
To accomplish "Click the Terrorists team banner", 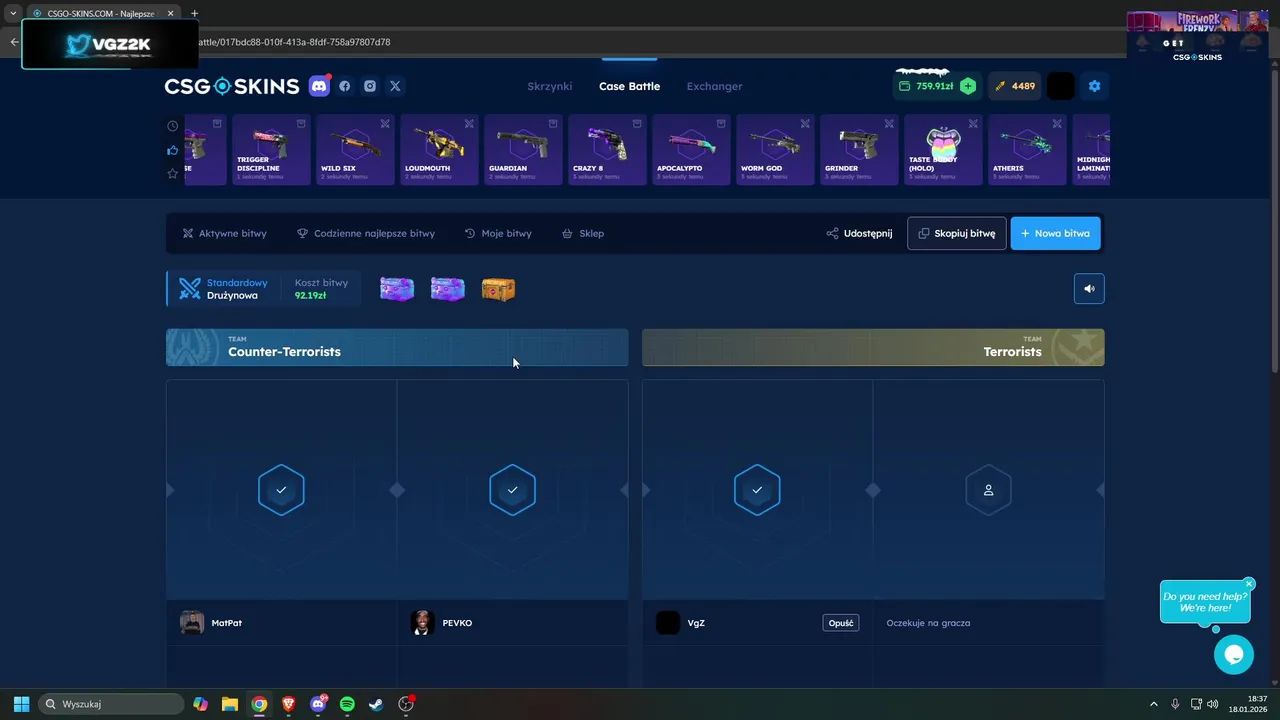I will (873, 347).
